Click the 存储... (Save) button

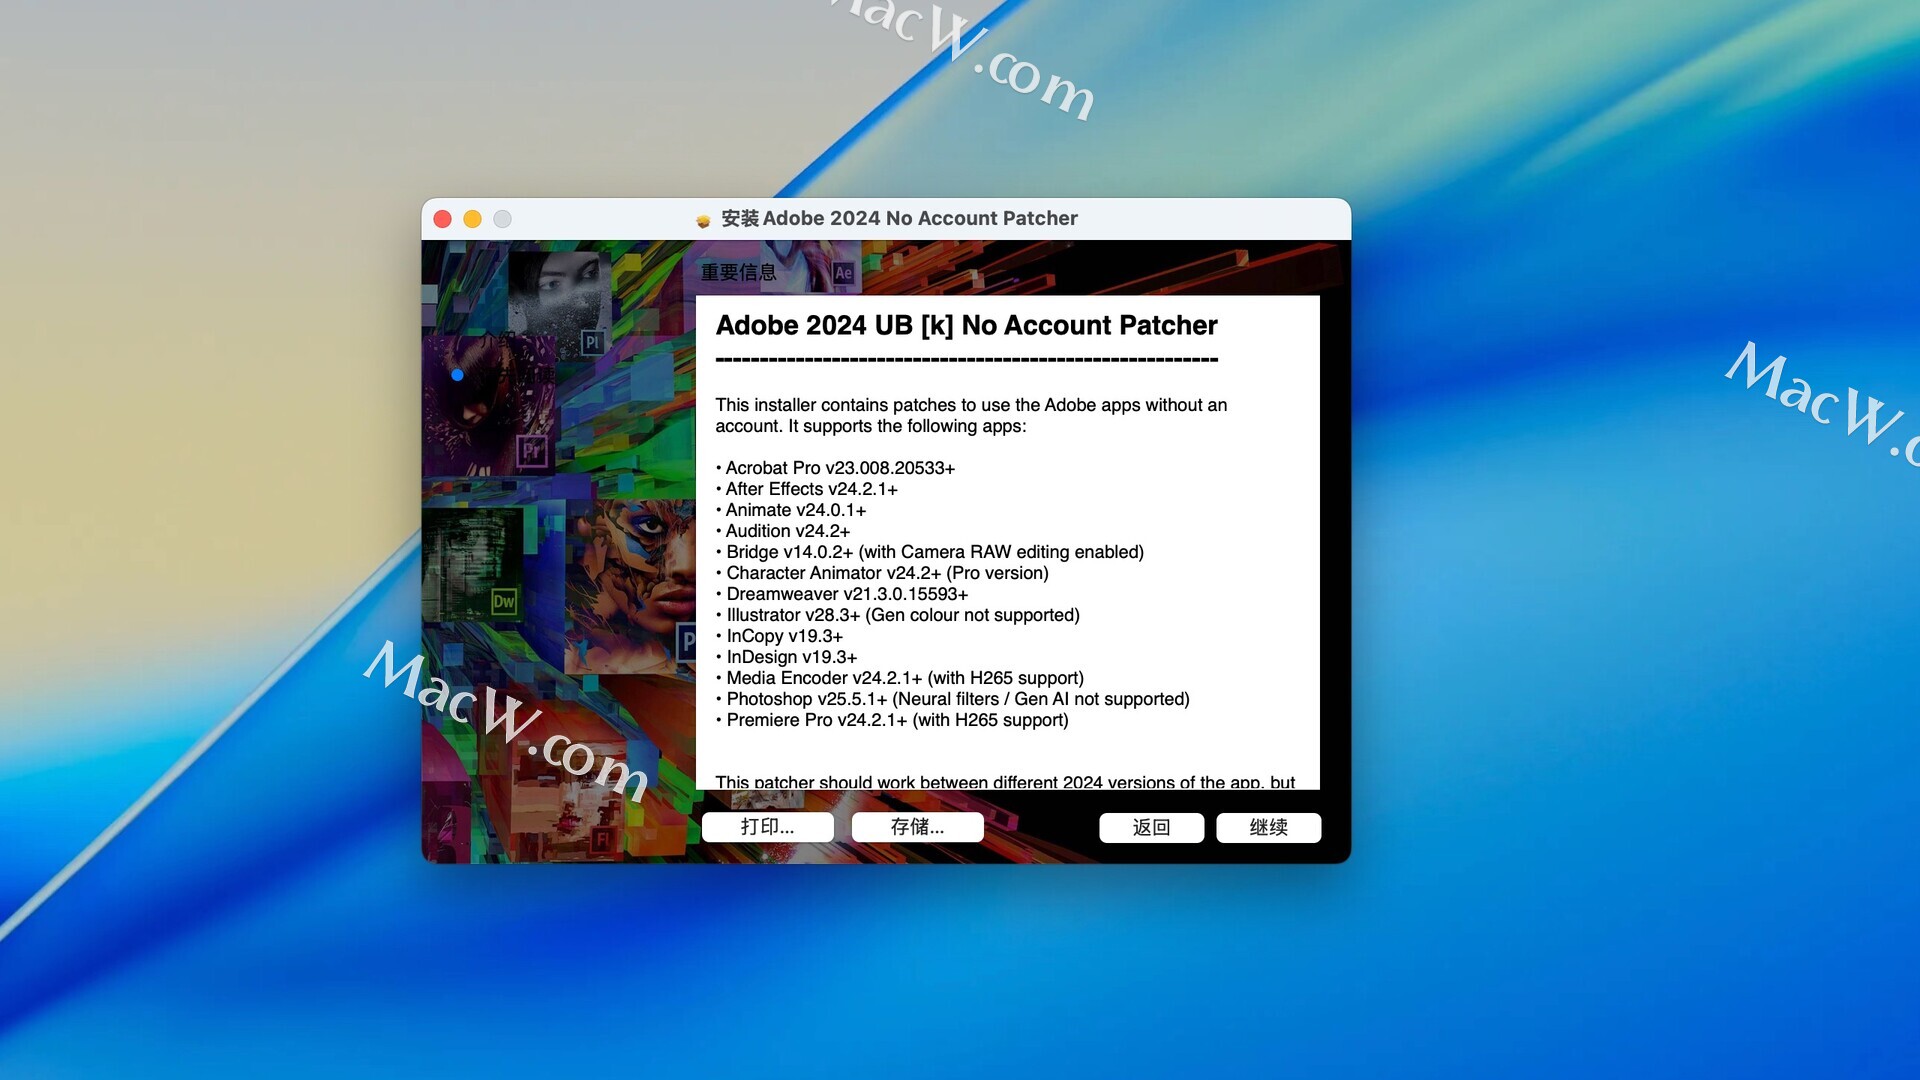(x=917, y=826)
